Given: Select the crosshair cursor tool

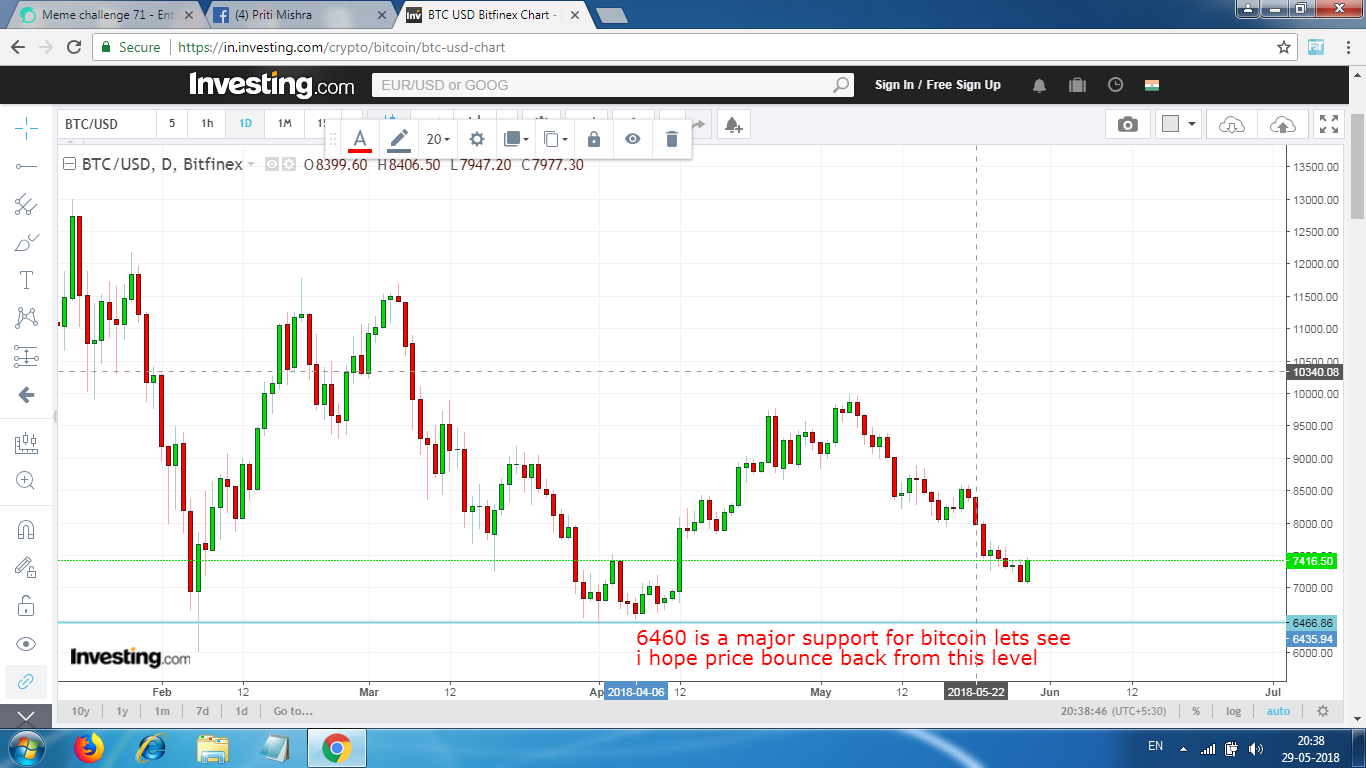Looking at the screenshot, I should [26, 127].
